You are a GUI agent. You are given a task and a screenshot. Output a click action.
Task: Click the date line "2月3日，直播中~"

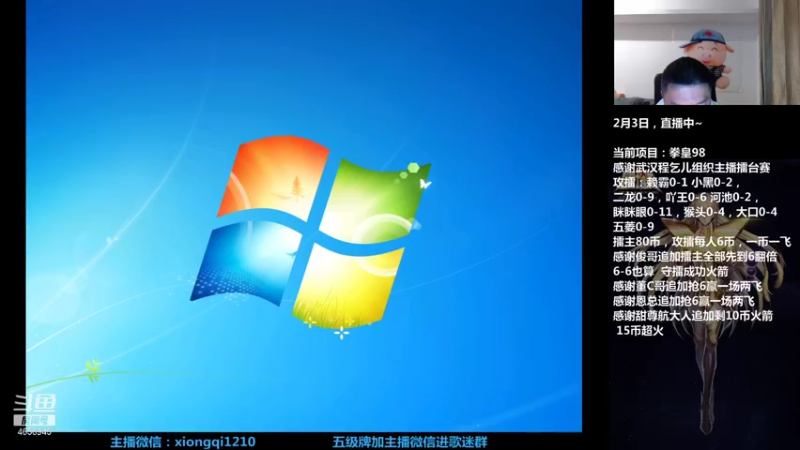657,123
